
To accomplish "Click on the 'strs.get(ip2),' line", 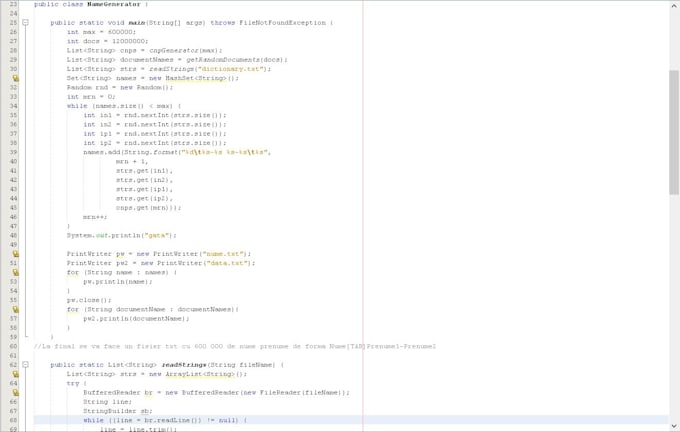I will (144, 199).
